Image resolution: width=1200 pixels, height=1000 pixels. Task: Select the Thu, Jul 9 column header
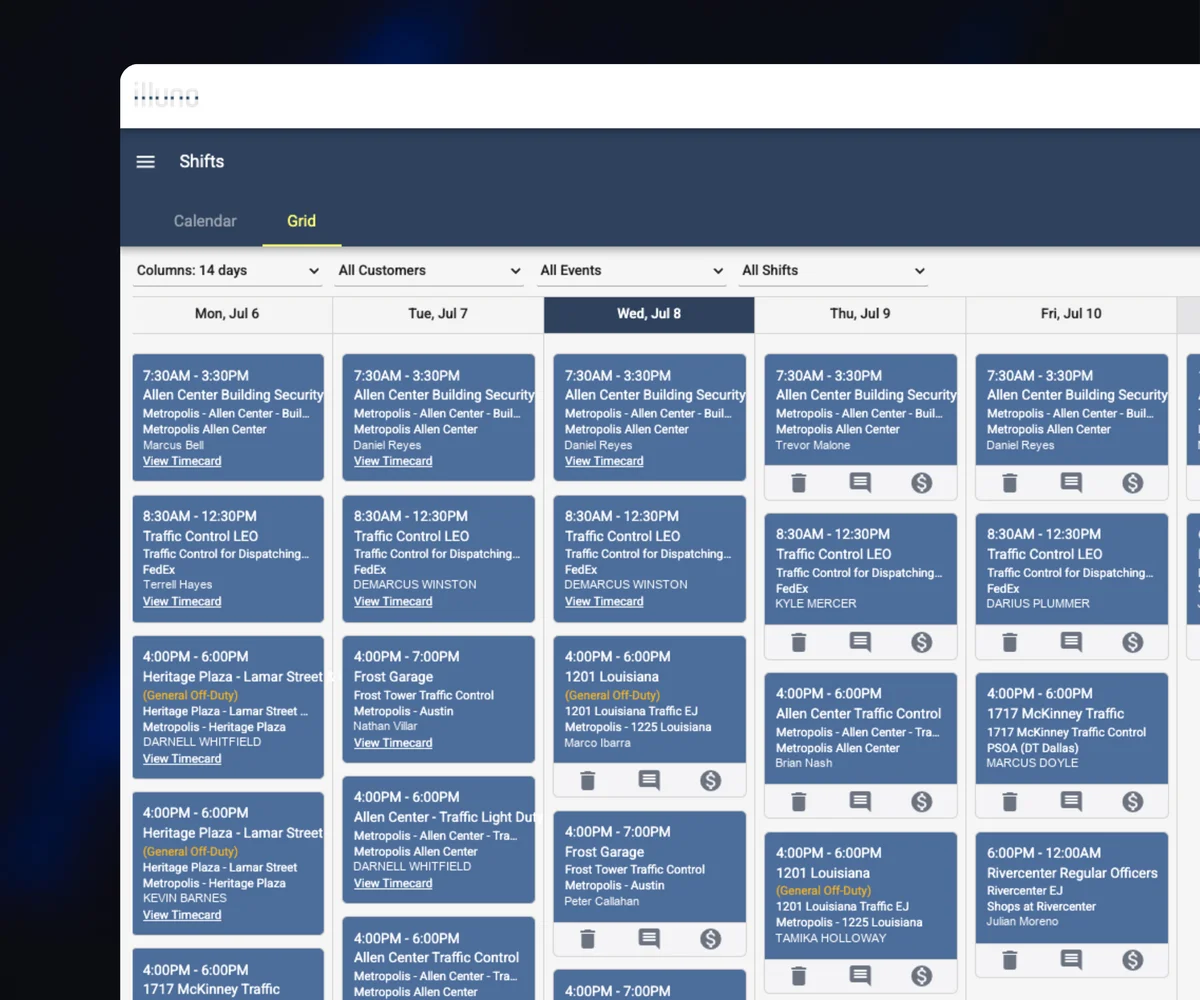click(x=860, y=314)
